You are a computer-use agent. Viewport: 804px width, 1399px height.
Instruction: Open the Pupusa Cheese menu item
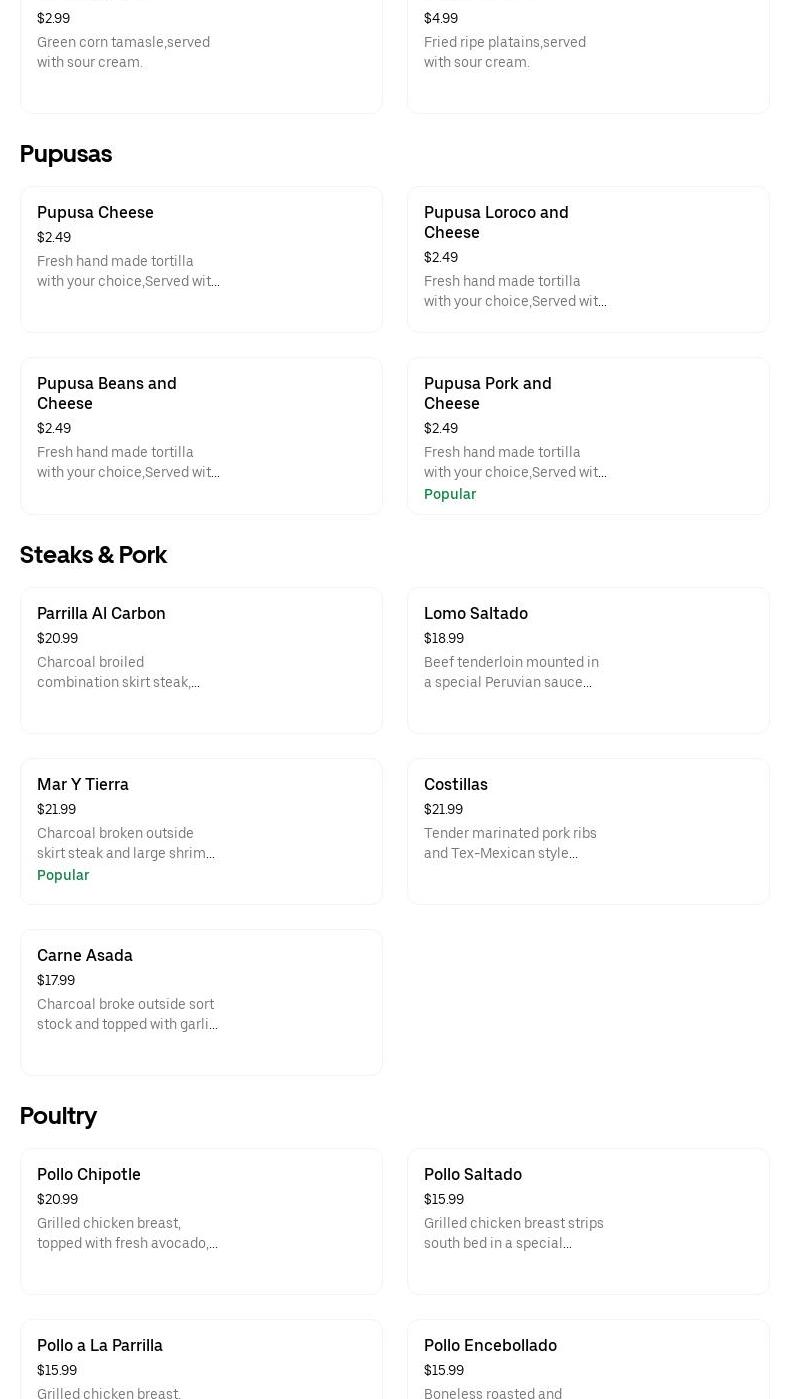coord(200,259)
